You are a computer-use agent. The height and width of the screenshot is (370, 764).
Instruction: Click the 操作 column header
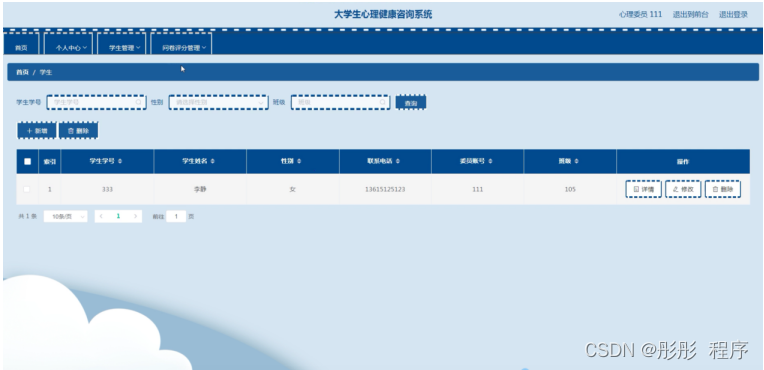click(x=683, y=161)
